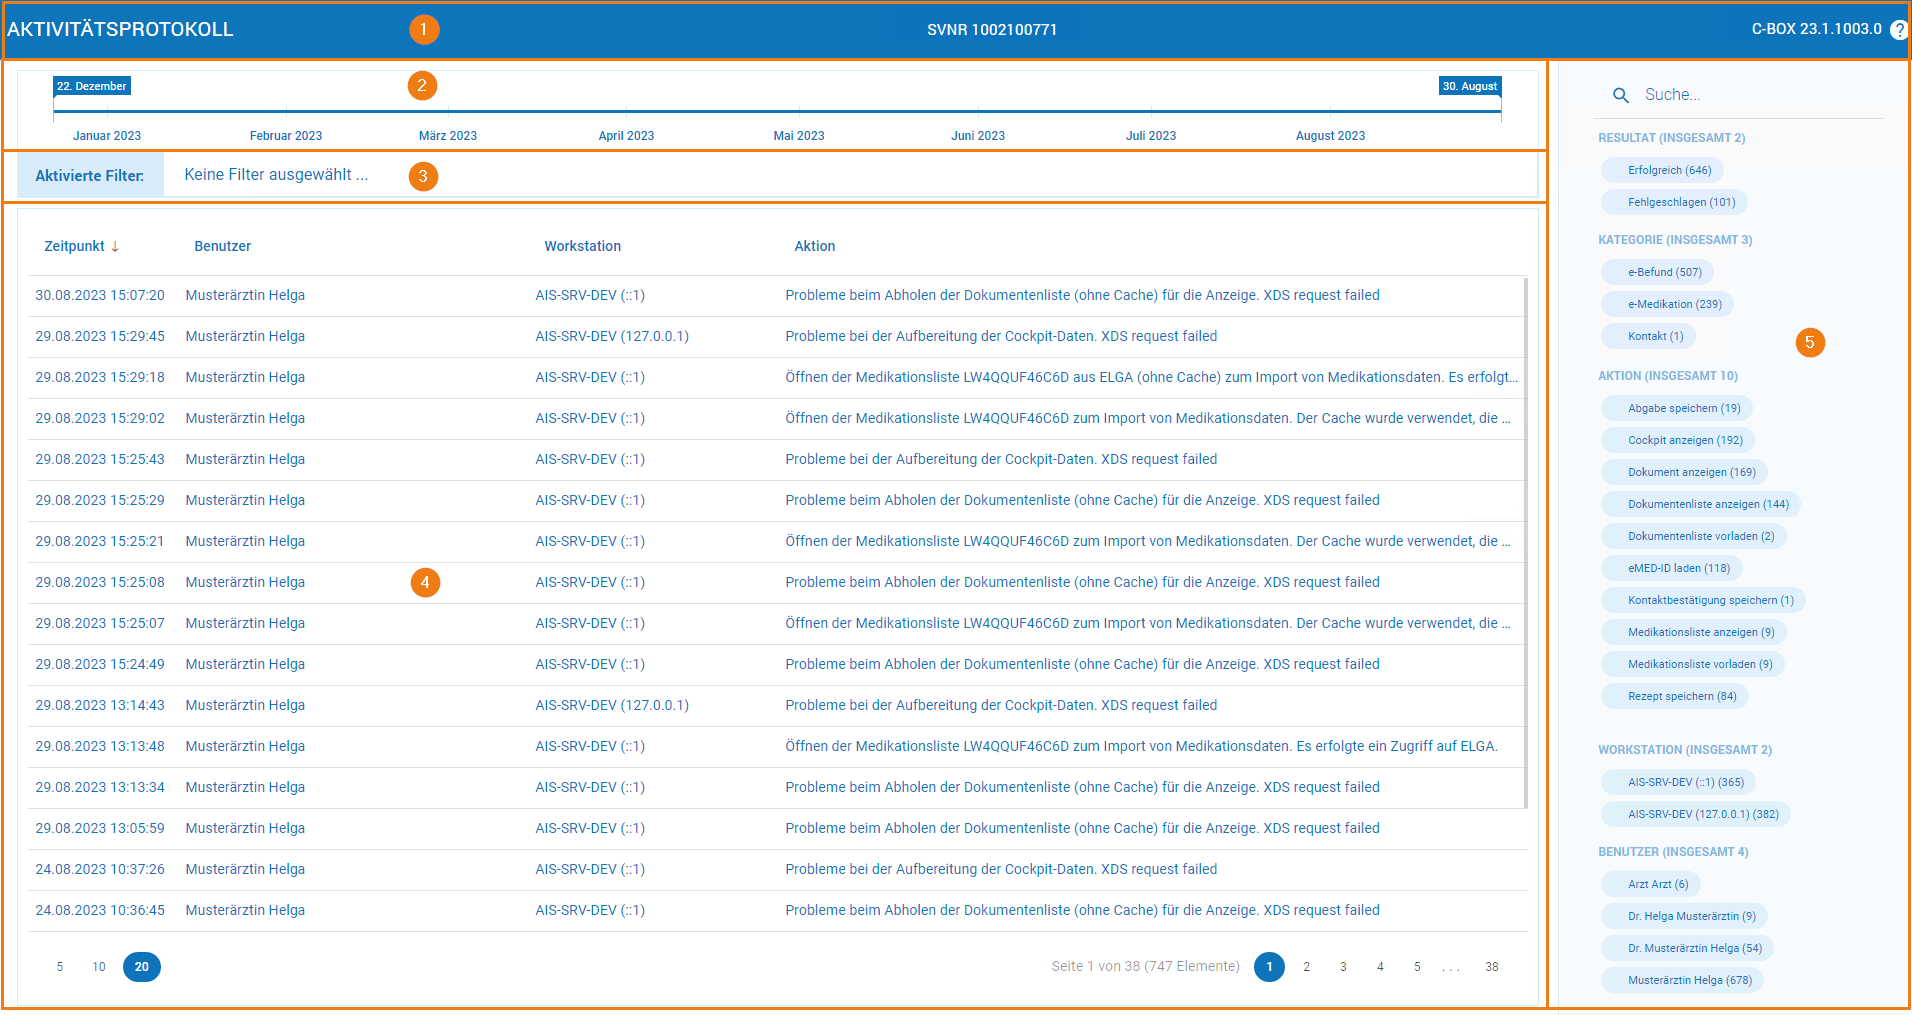This screenshot has width=1912, height=1015.
Task: Jump to last page 38
Action: (1491, 967)
